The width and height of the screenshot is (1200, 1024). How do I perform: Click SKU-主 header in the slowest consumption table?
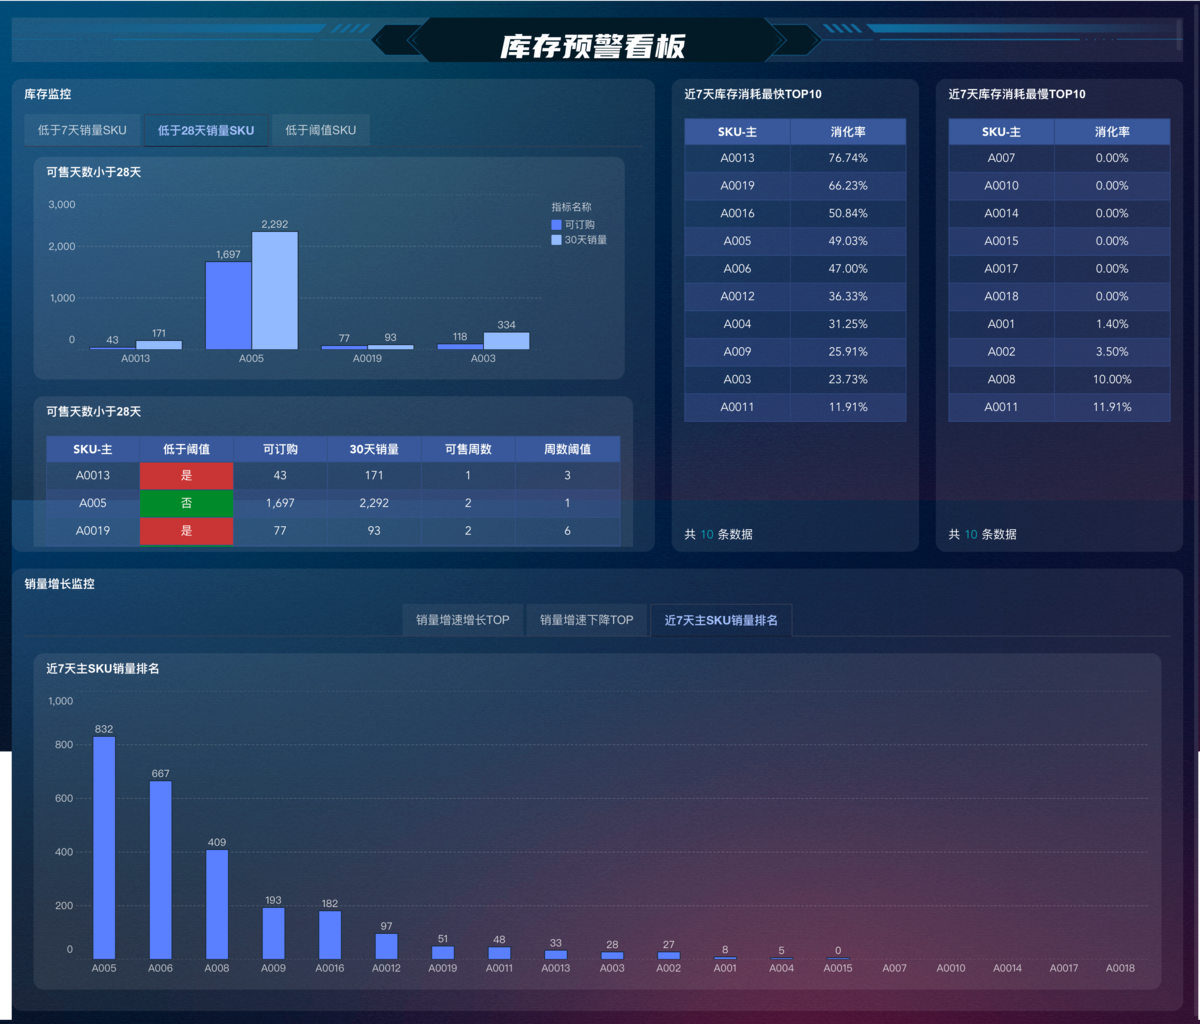click(x=1001, y=132)
